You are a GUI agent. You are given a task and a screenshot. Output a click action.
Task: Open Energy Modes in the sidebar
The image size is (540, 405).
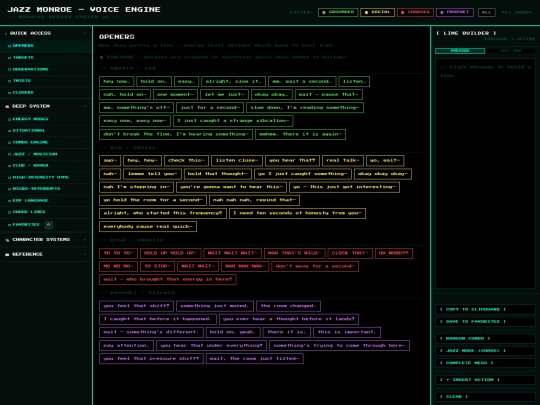pyautogui.click(x=46, y=119)
